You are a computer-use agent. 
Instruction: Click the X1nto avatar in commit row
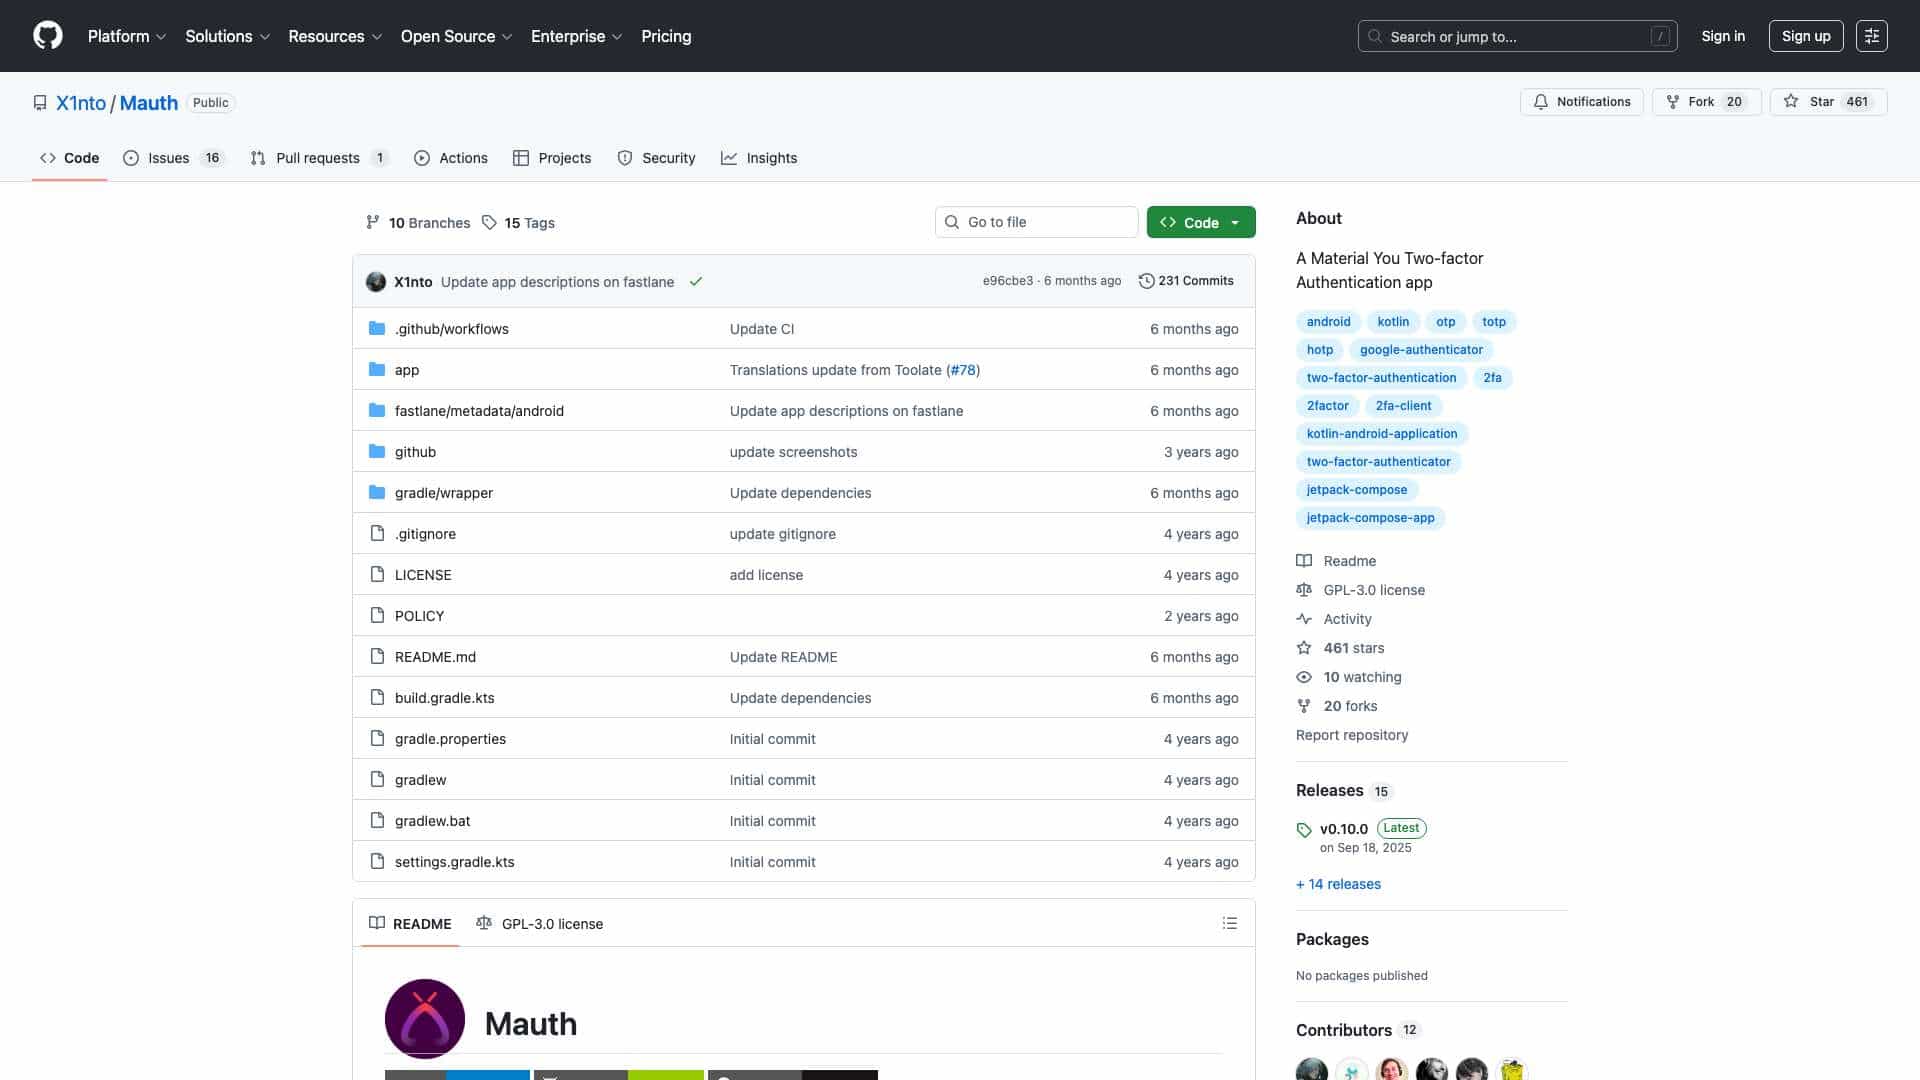pos(376,282)
